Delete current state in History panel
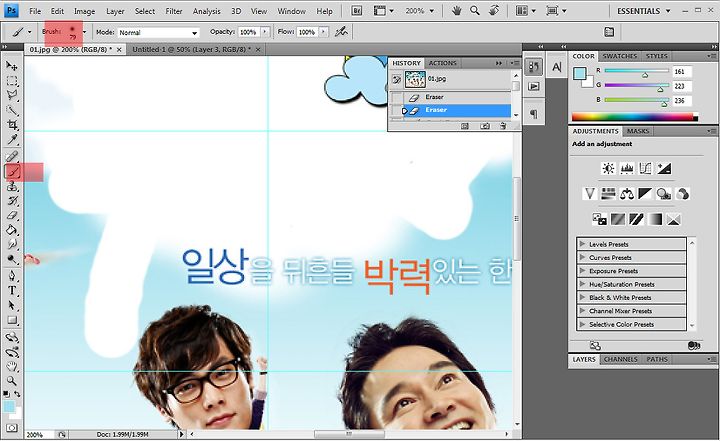This screenshot has height=441, width=720. (x=503, y=126)
